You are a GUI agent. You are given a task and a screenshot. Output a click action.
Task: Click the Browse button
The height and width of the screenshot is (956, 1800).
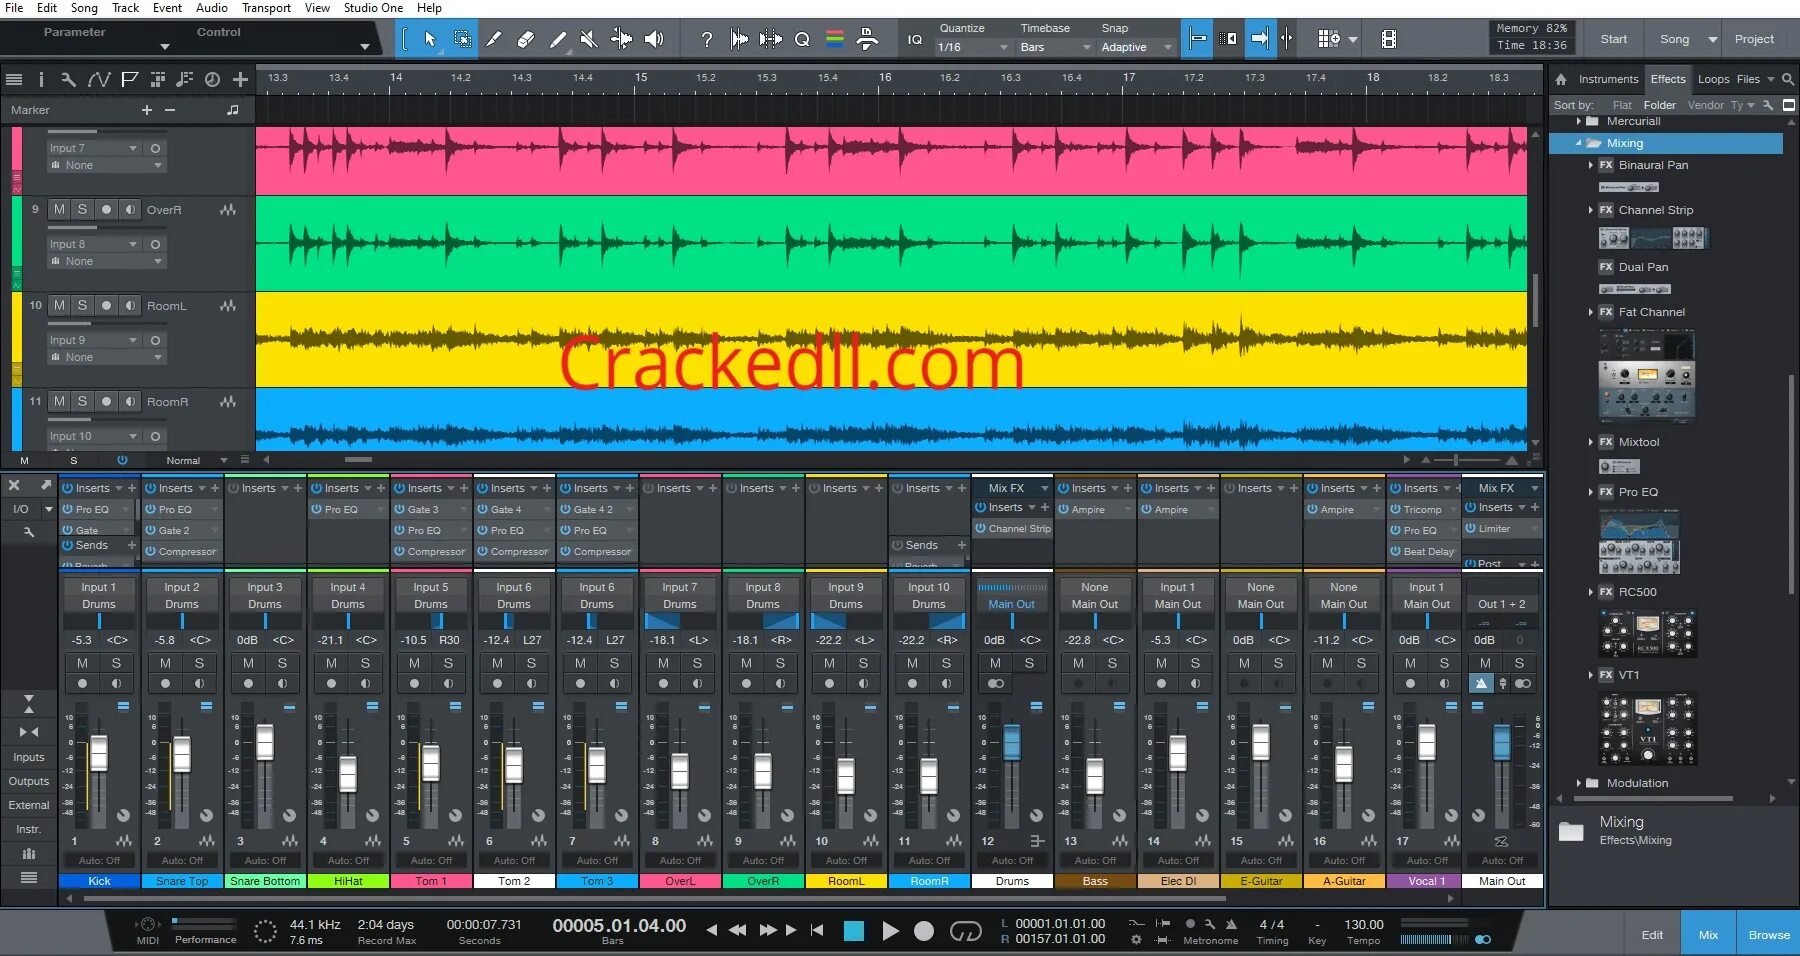pyautogui.click(x=1768, y=935)
